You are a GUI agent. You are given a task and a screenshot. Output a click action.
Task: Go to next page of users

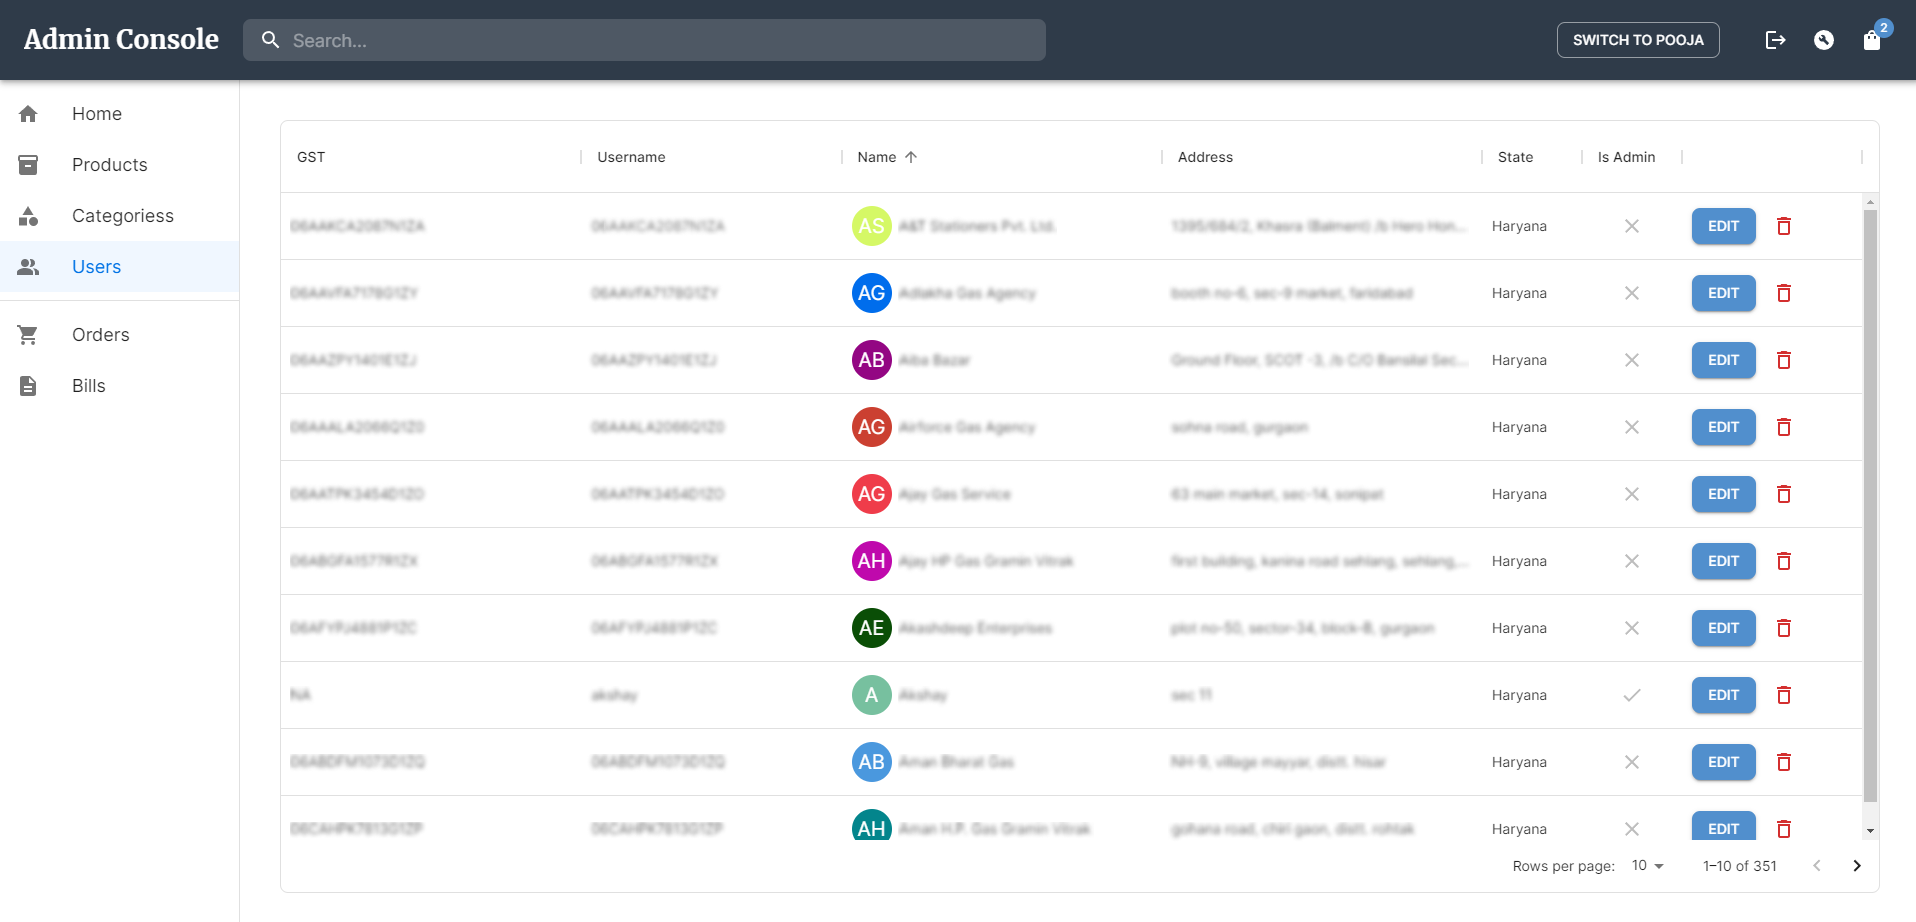tap(1857, 866)
